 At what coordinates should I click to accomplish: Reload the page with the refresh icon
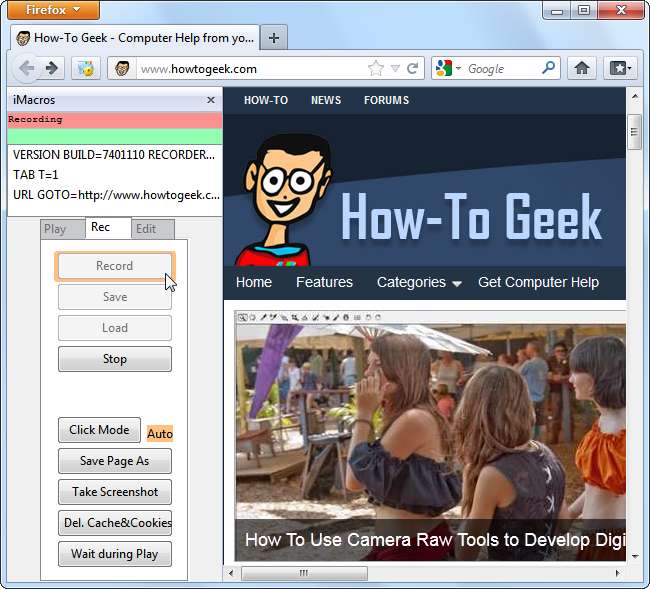point(412,68)
